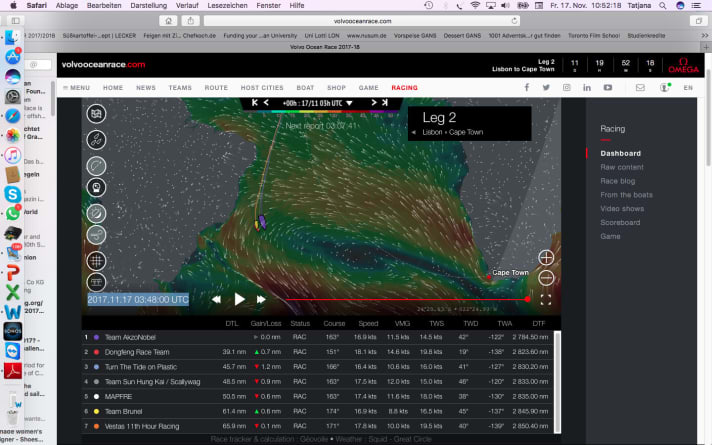Open the LinkedIn icon link

click(x=587, y=87)
